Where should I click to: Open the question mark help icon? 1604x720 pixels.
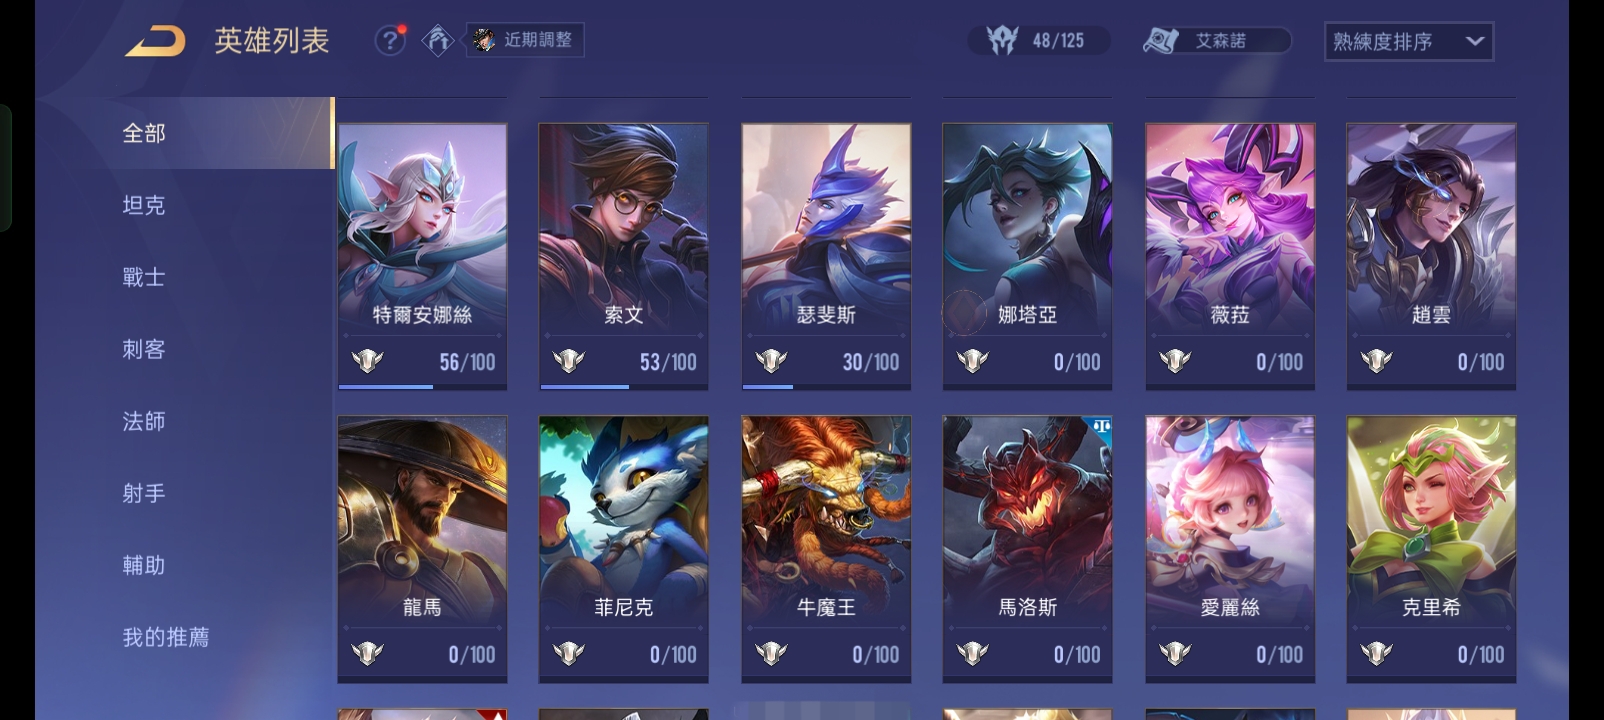click(389, 40)
